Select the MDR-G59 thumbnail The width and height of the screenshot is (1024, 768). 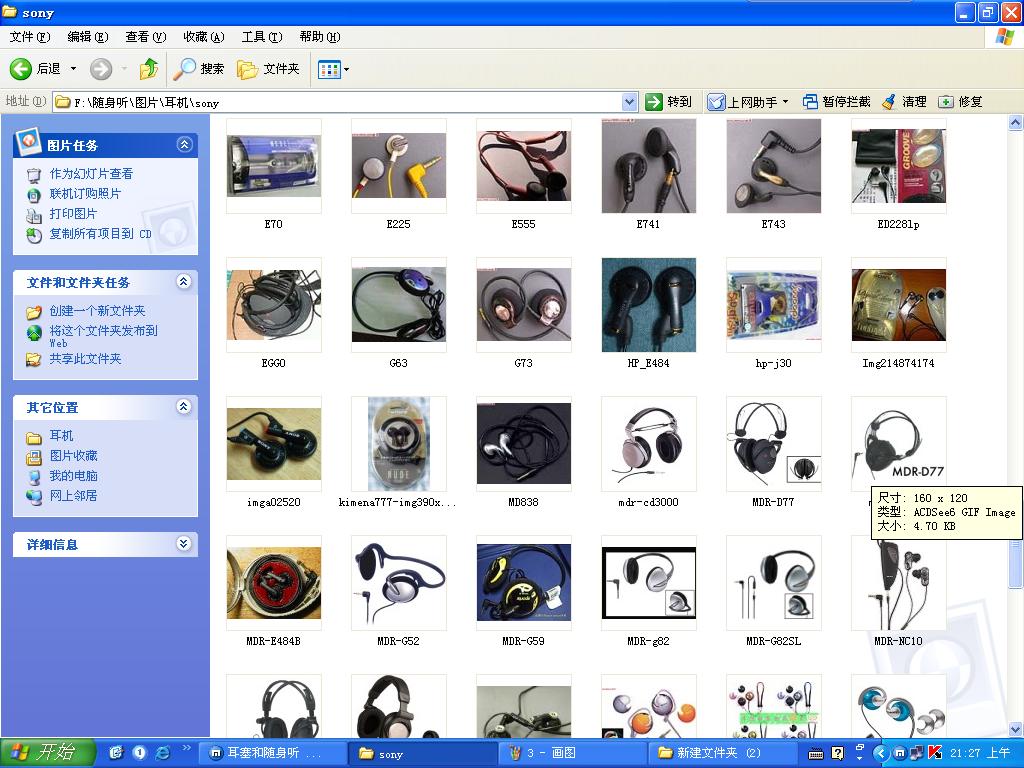pos(524,583)
